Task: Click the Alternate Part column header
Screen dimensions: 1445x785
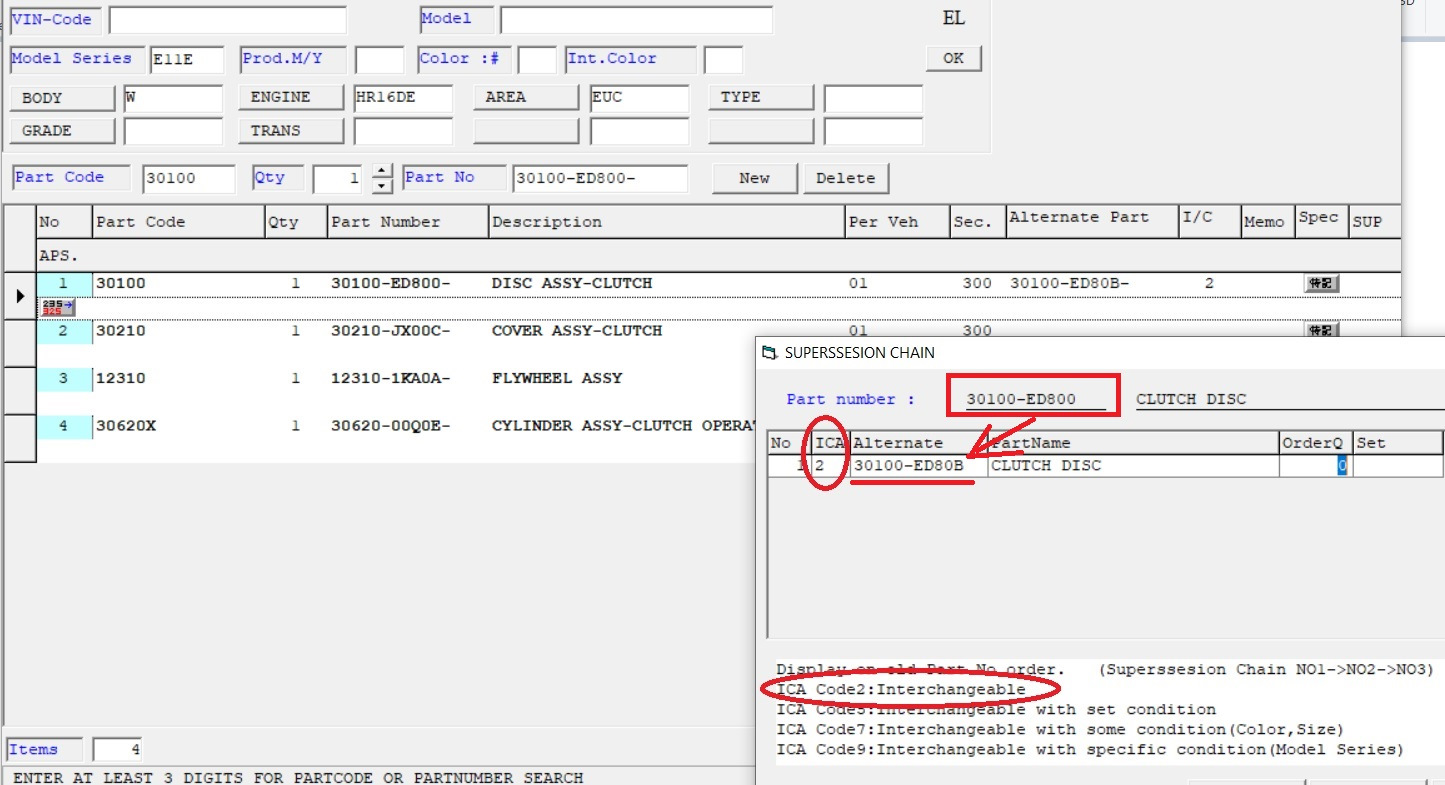Action: pos(1078,218)
